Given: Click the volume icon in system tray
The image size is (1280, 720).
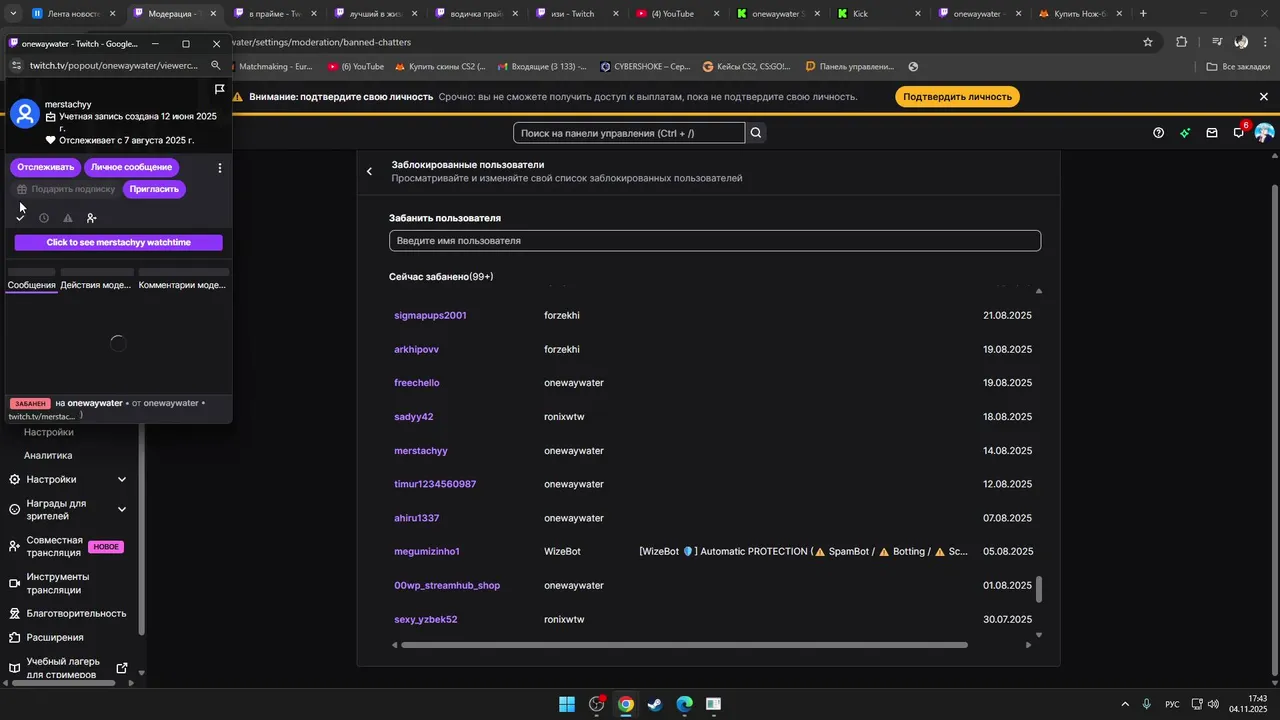Looking at the screenshot, I should [x=1212, y=704].
